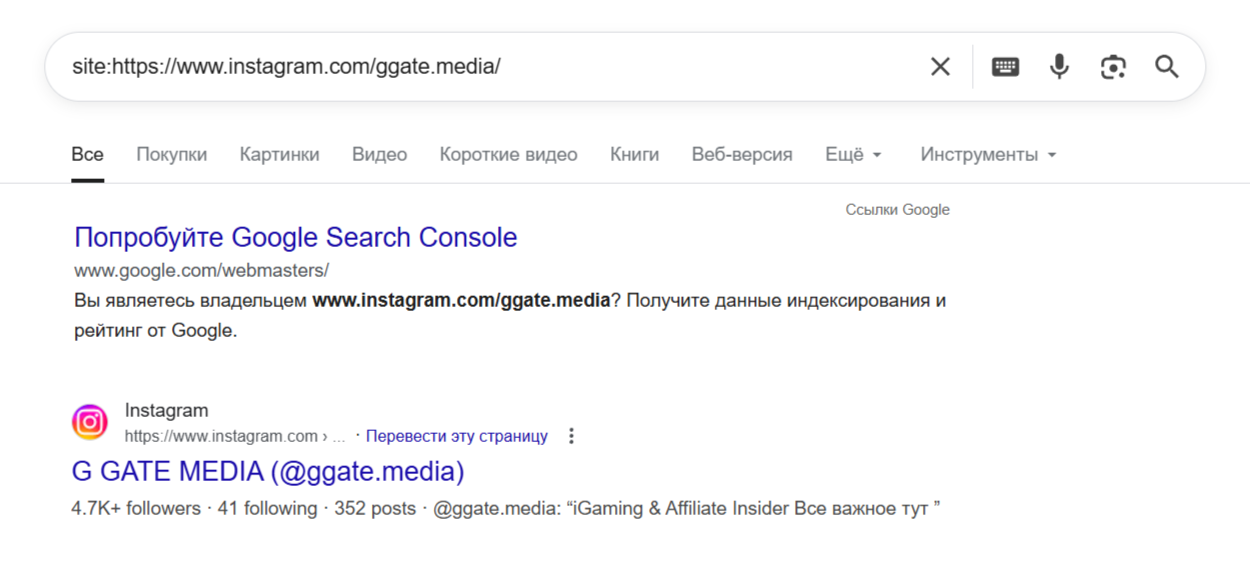Open the Видео tab
1250x562 pixels.
point(379,155)
